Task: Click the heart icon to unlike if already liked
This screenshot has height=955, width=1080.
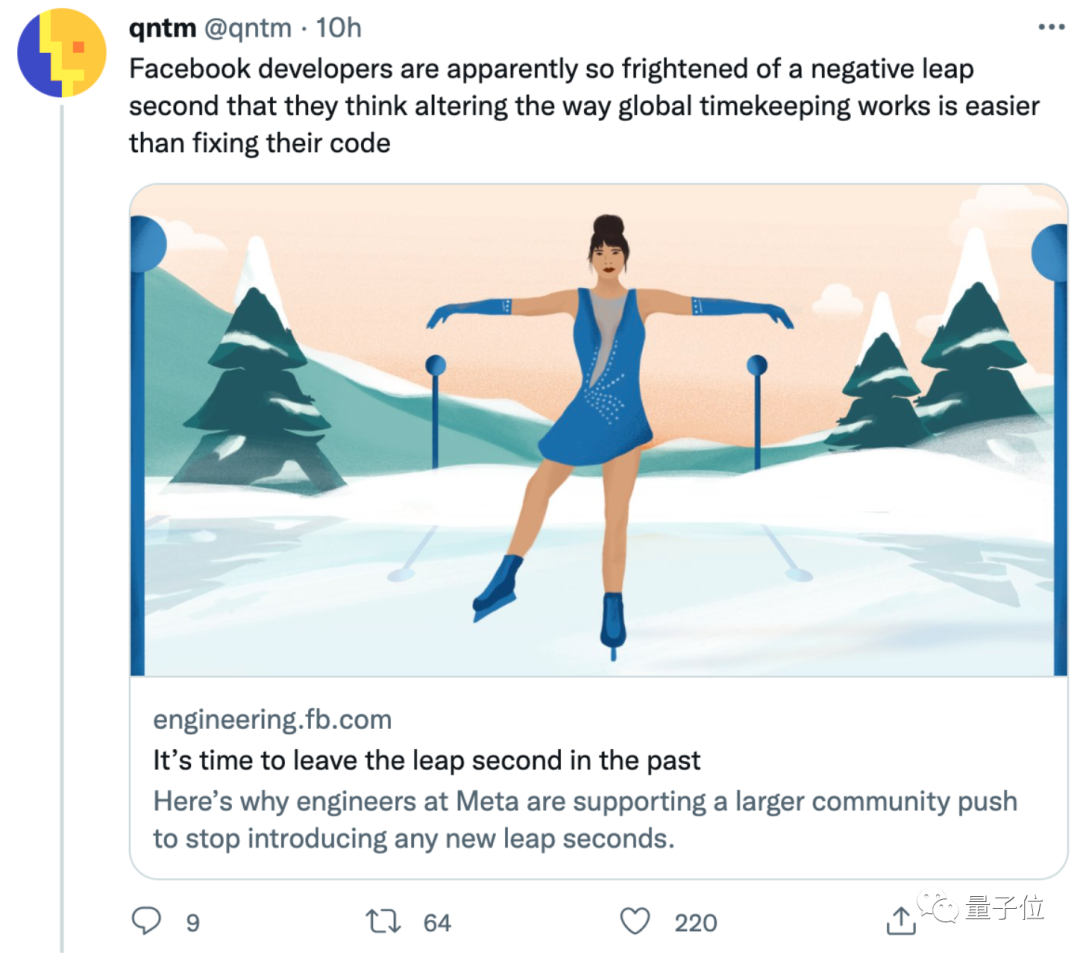Action: (x=634, y=922)
